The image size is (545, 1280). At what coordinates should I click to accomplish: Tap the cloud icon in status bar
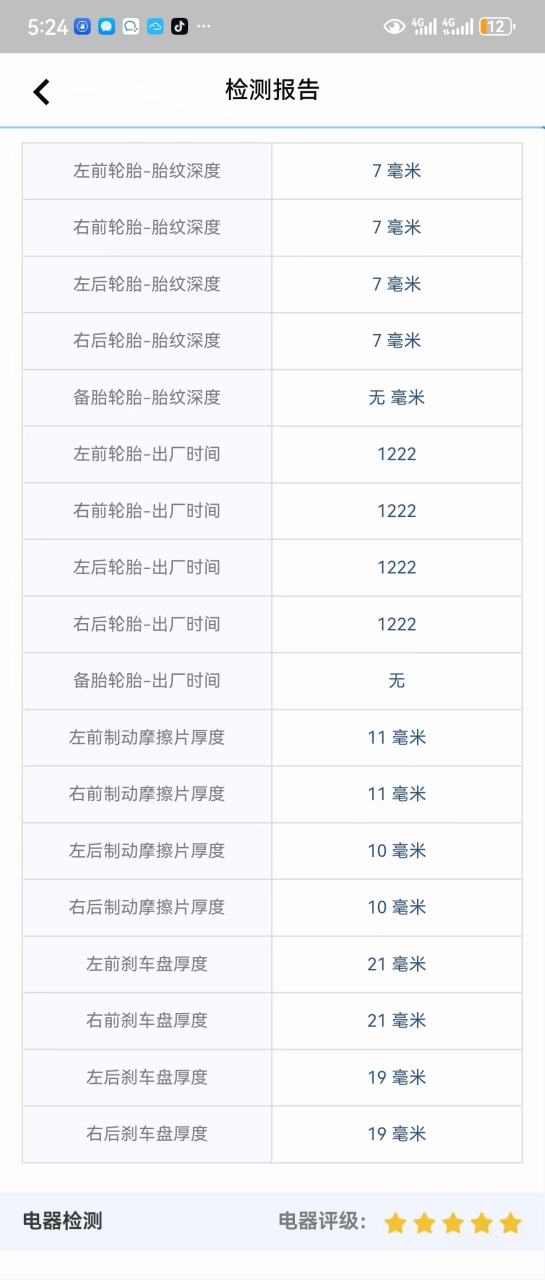coord(155,27)
